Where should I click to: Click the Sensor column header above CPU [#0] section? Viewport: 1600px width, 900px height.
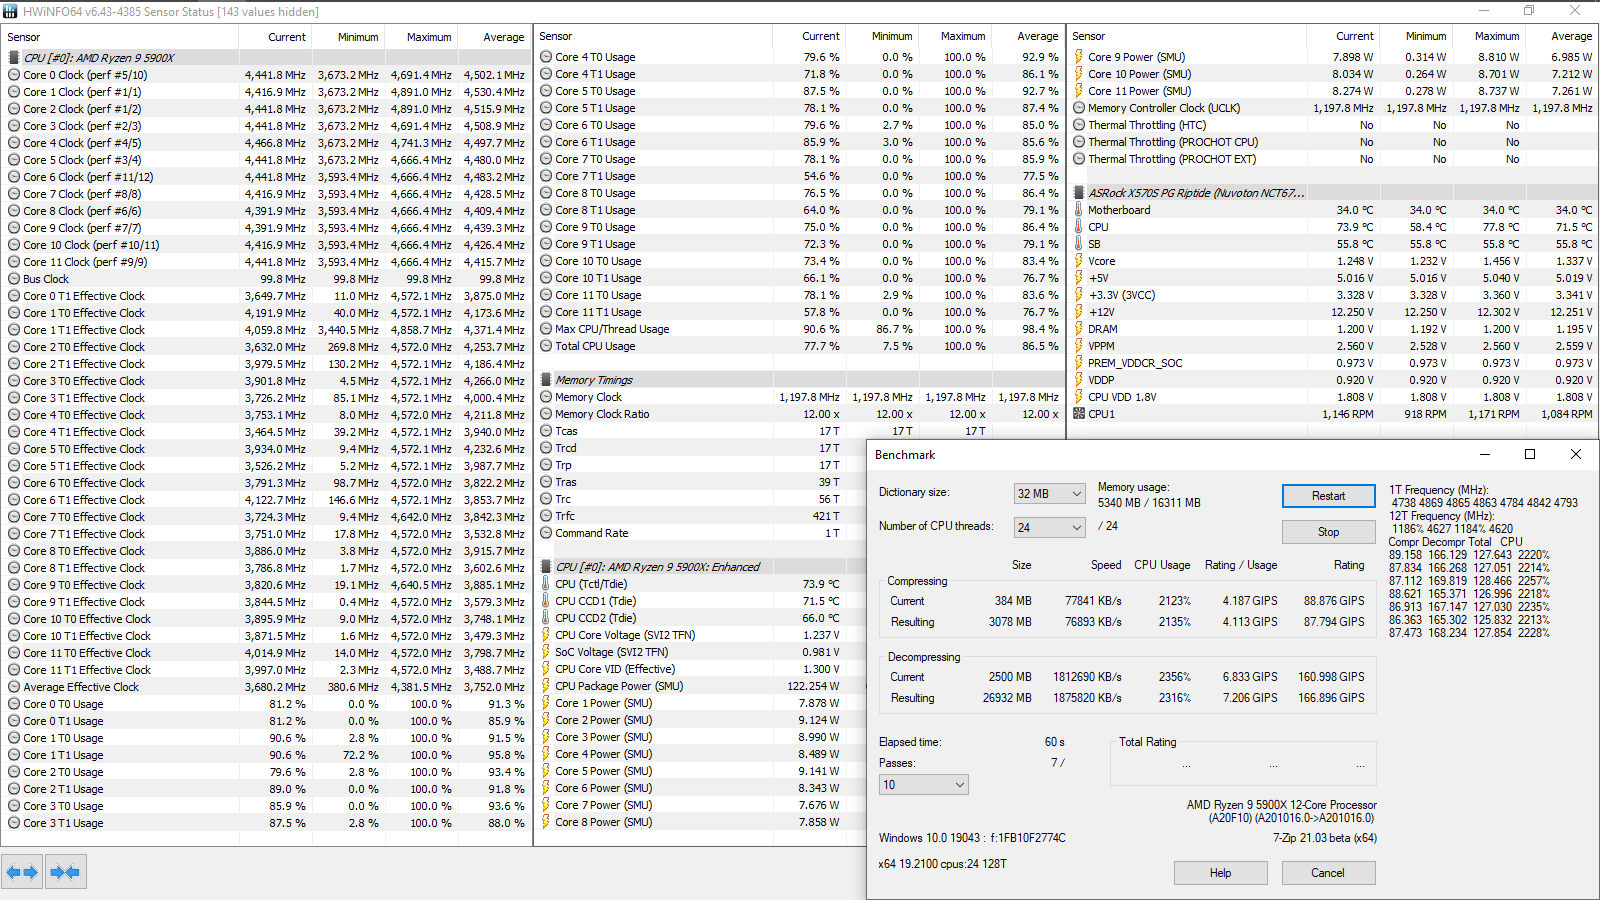(120, 37)
